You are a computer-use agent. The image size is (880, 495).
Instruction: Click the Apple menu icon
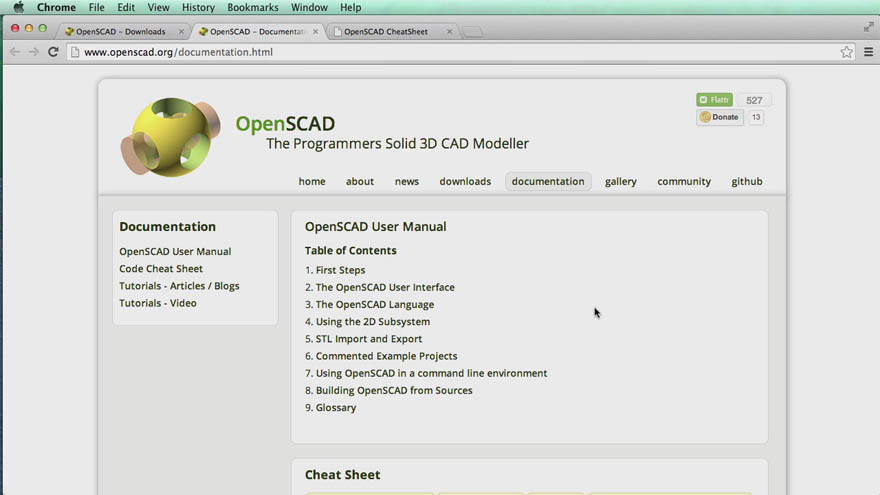click(19, 7)
